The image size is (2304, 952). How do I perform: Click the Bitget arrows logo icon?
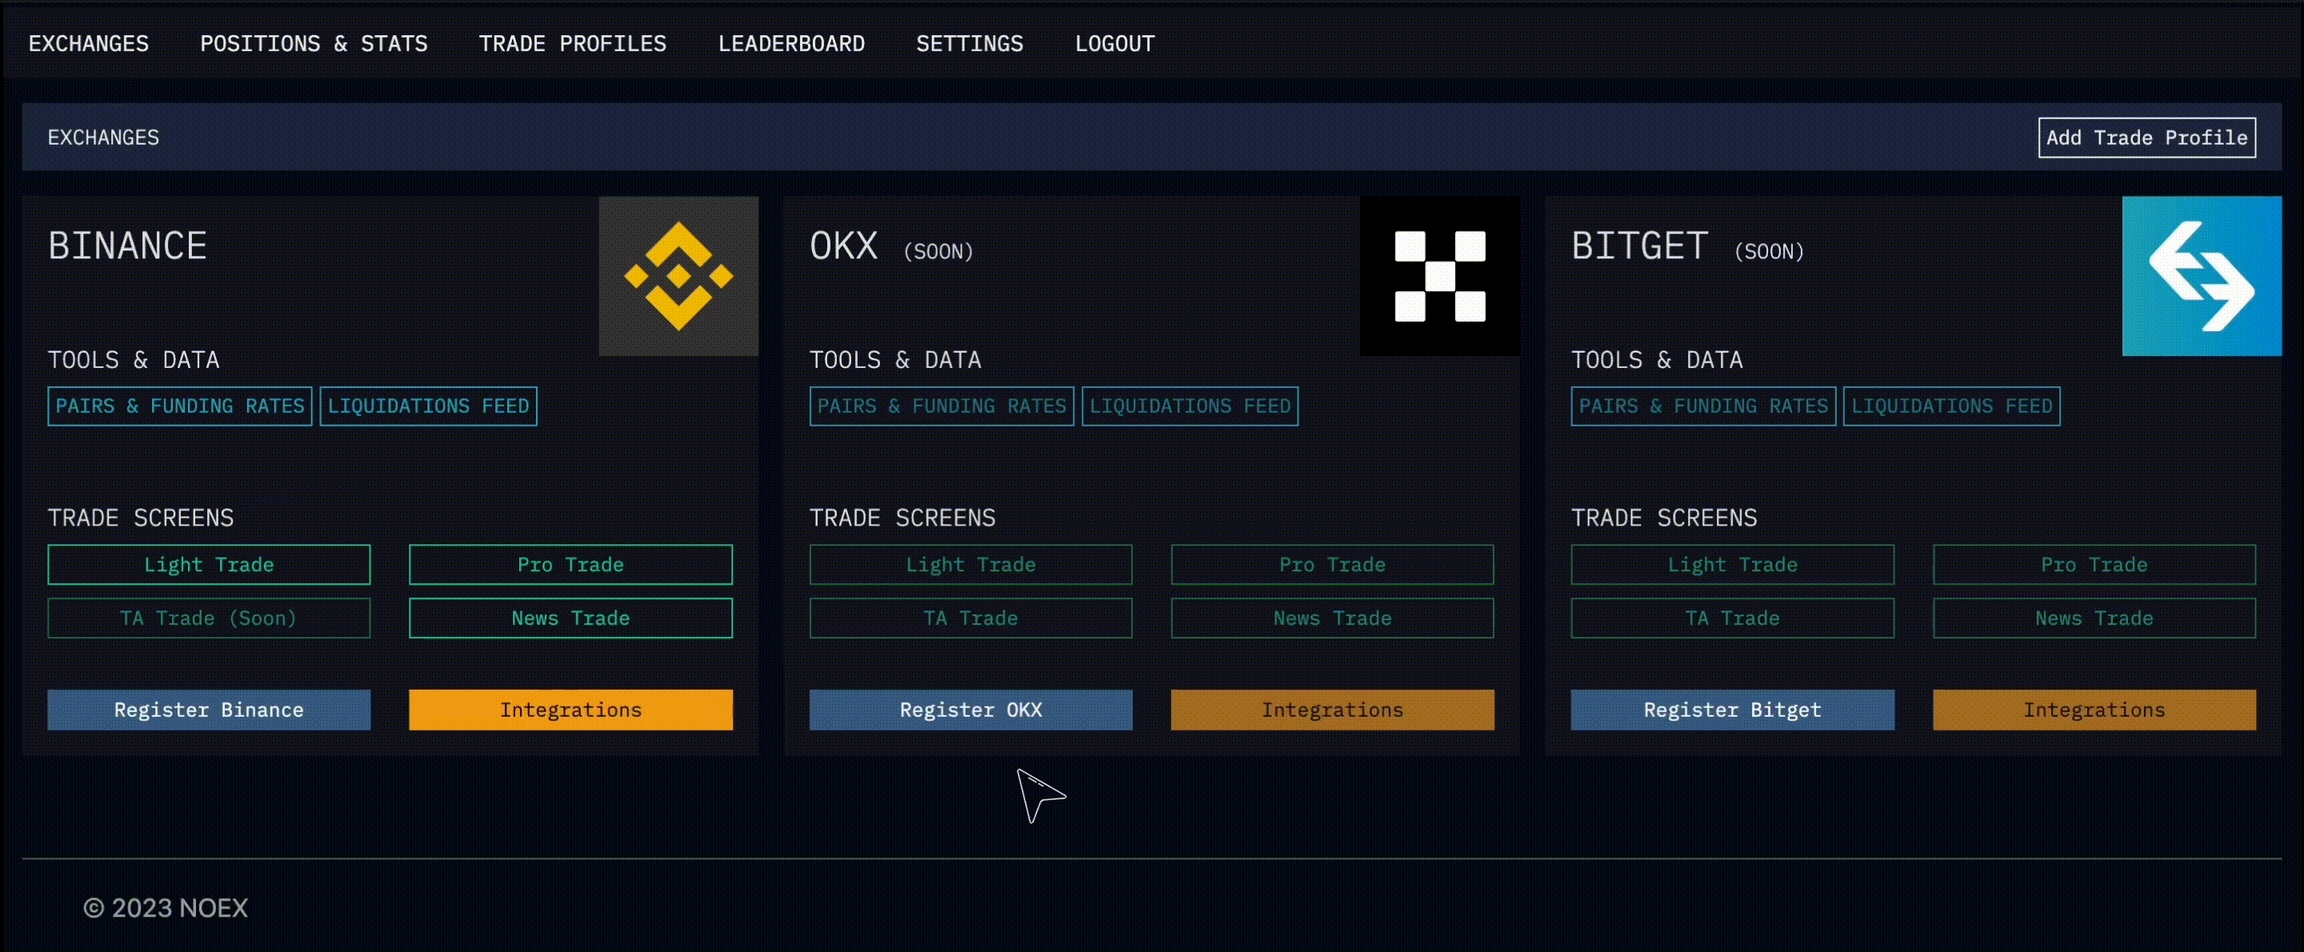click(2201, 276)
